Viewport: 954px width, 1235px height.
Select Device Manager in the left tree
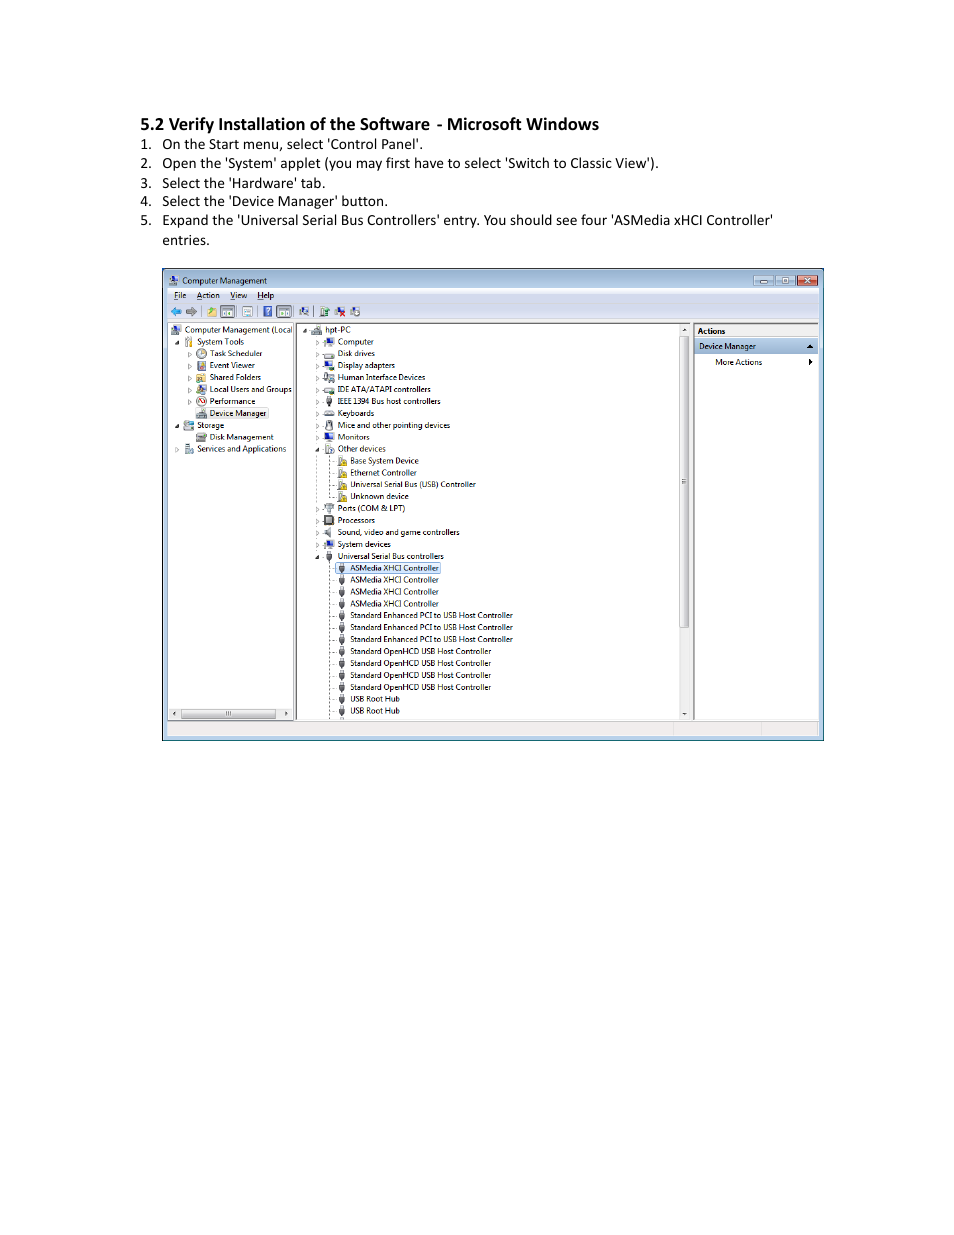click(238, 413)
